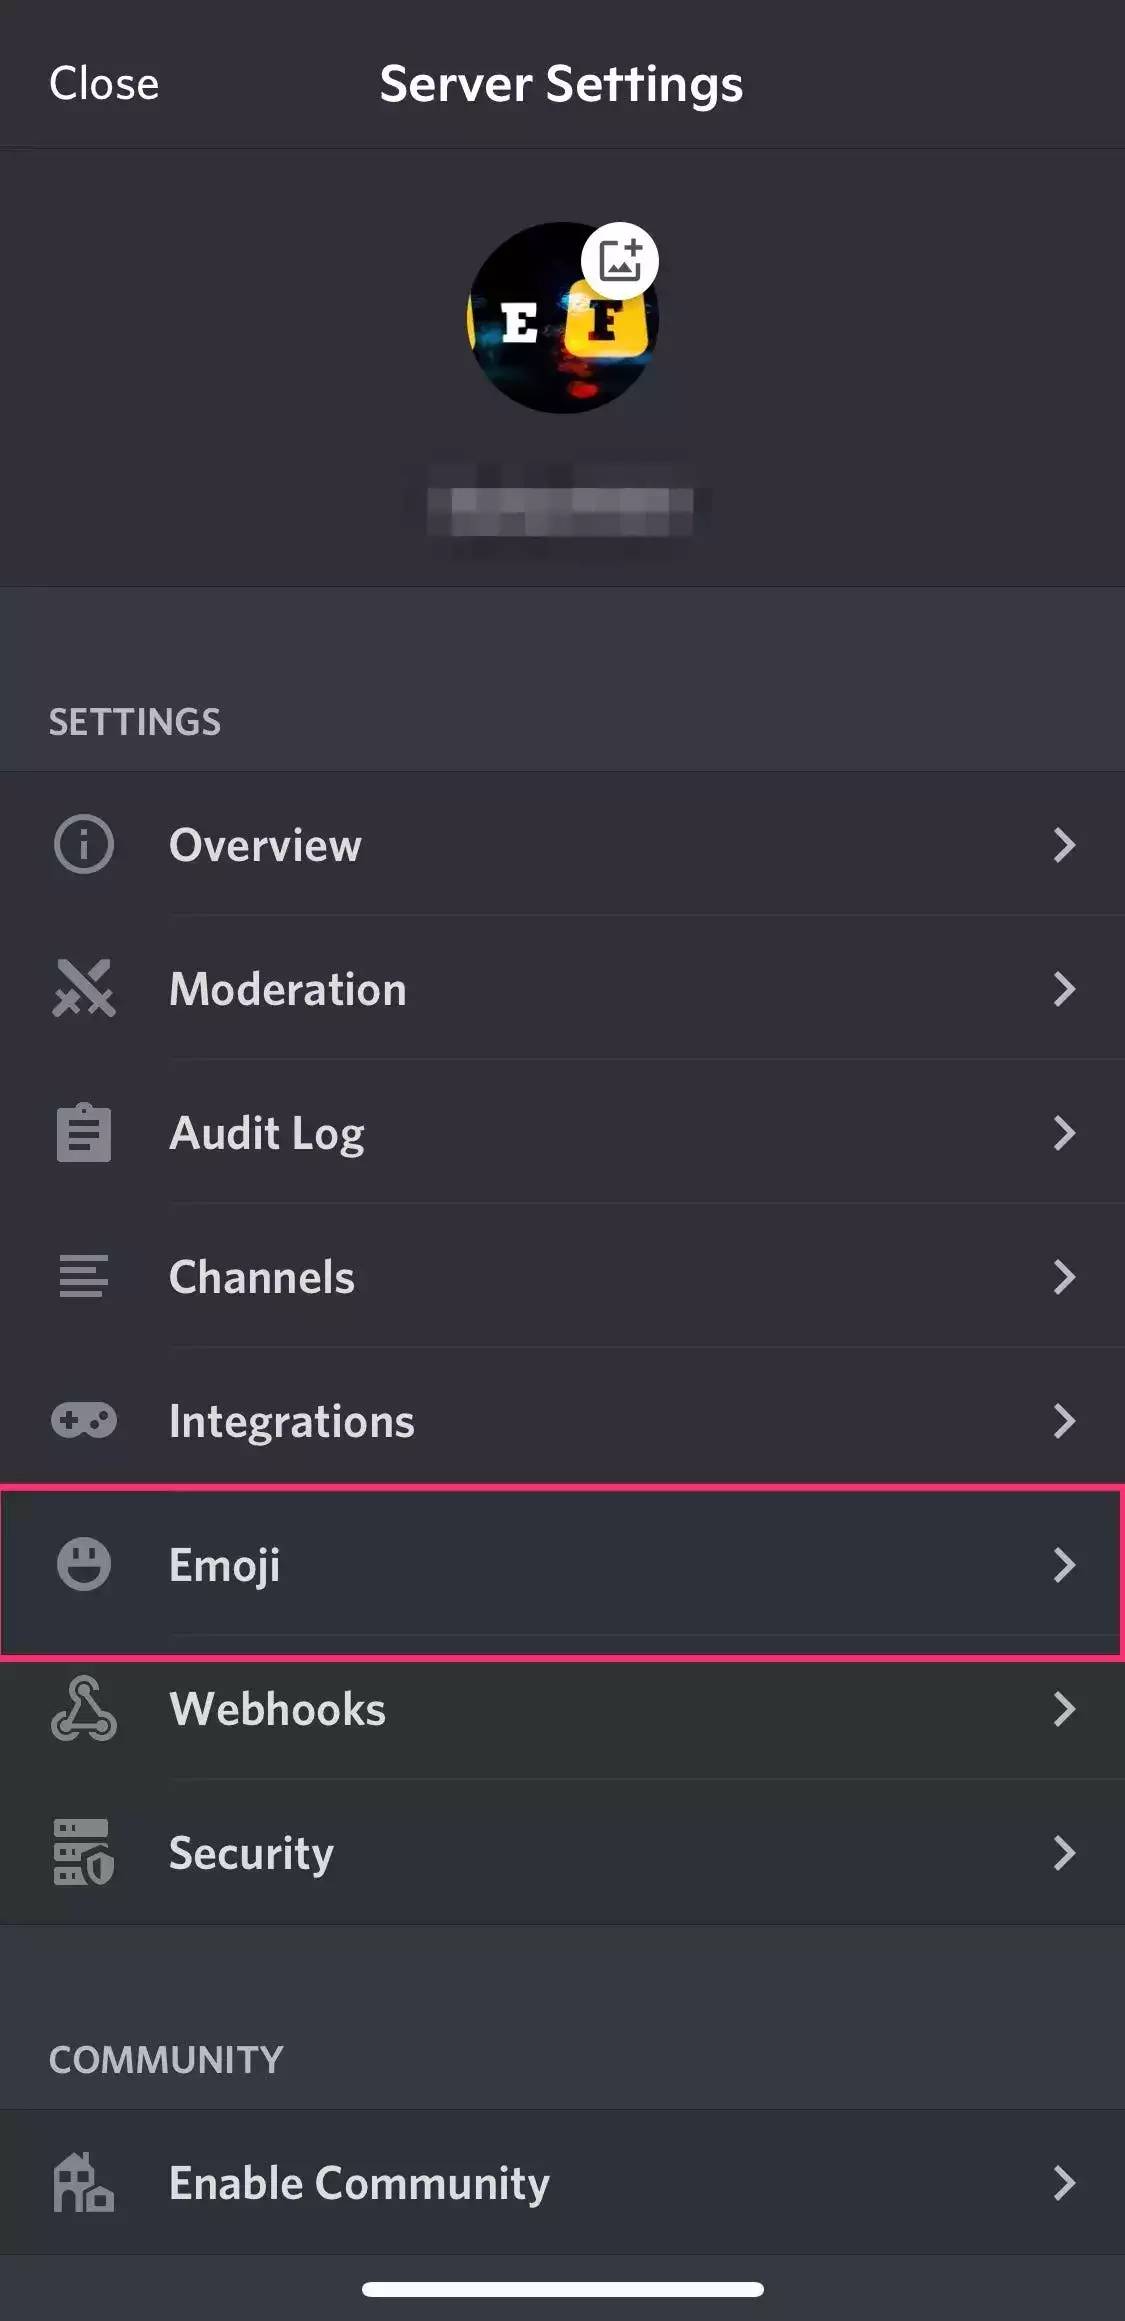Open the Integrations settings entry

coord(292,1421)
